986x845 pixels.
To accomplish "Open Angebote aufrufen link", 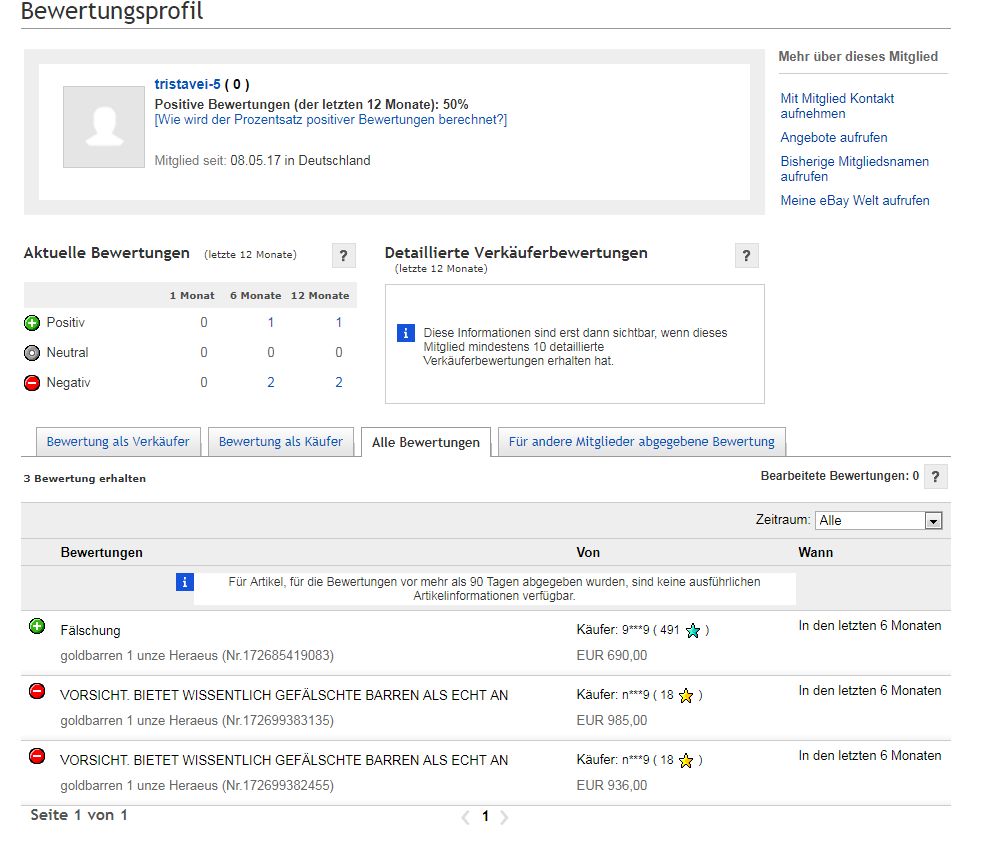I will click(833, 138).
